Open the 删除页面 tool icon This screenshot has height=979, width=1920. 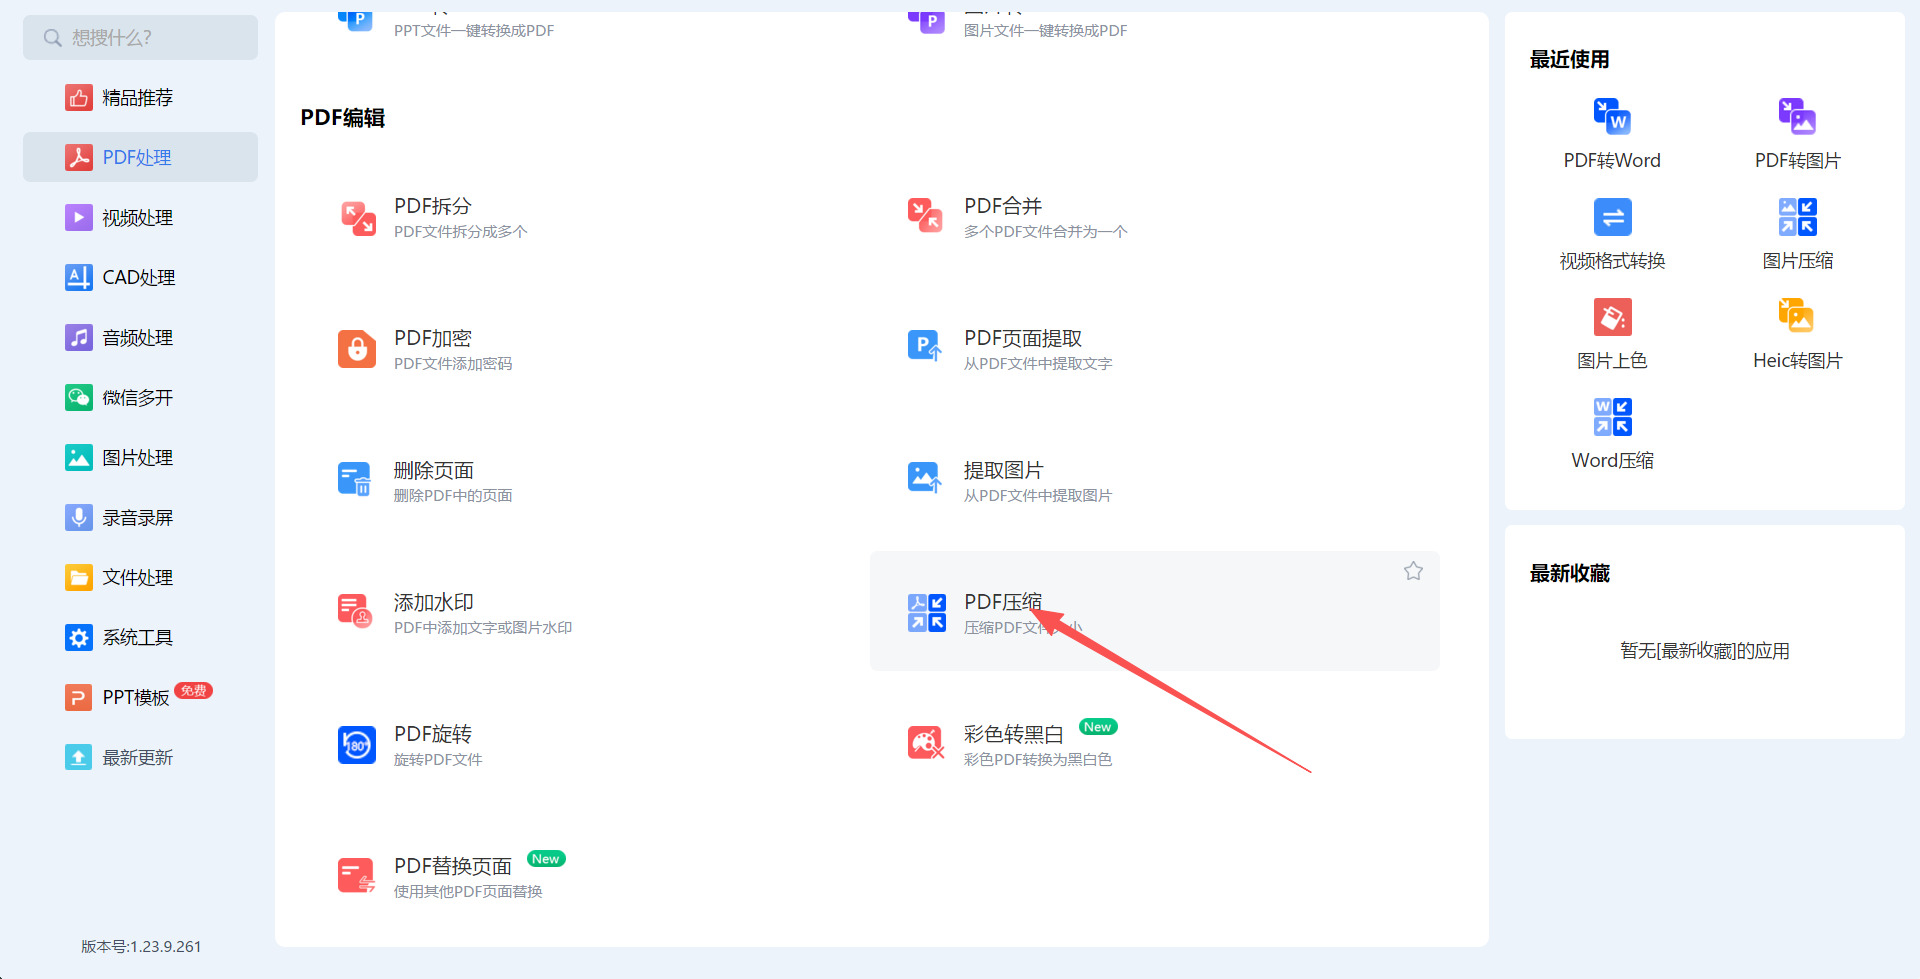click(355, 480)
